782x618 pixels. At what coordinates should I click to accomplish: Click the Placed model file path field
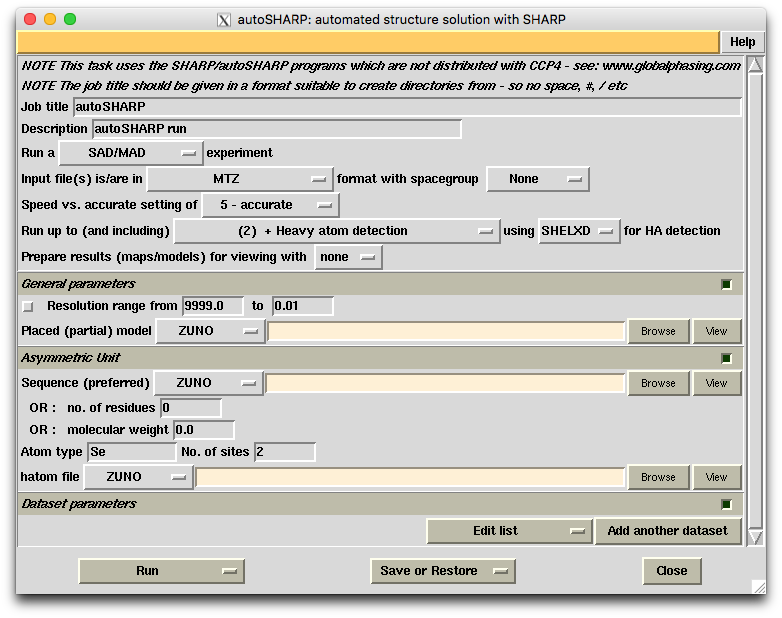coord(446,331)
